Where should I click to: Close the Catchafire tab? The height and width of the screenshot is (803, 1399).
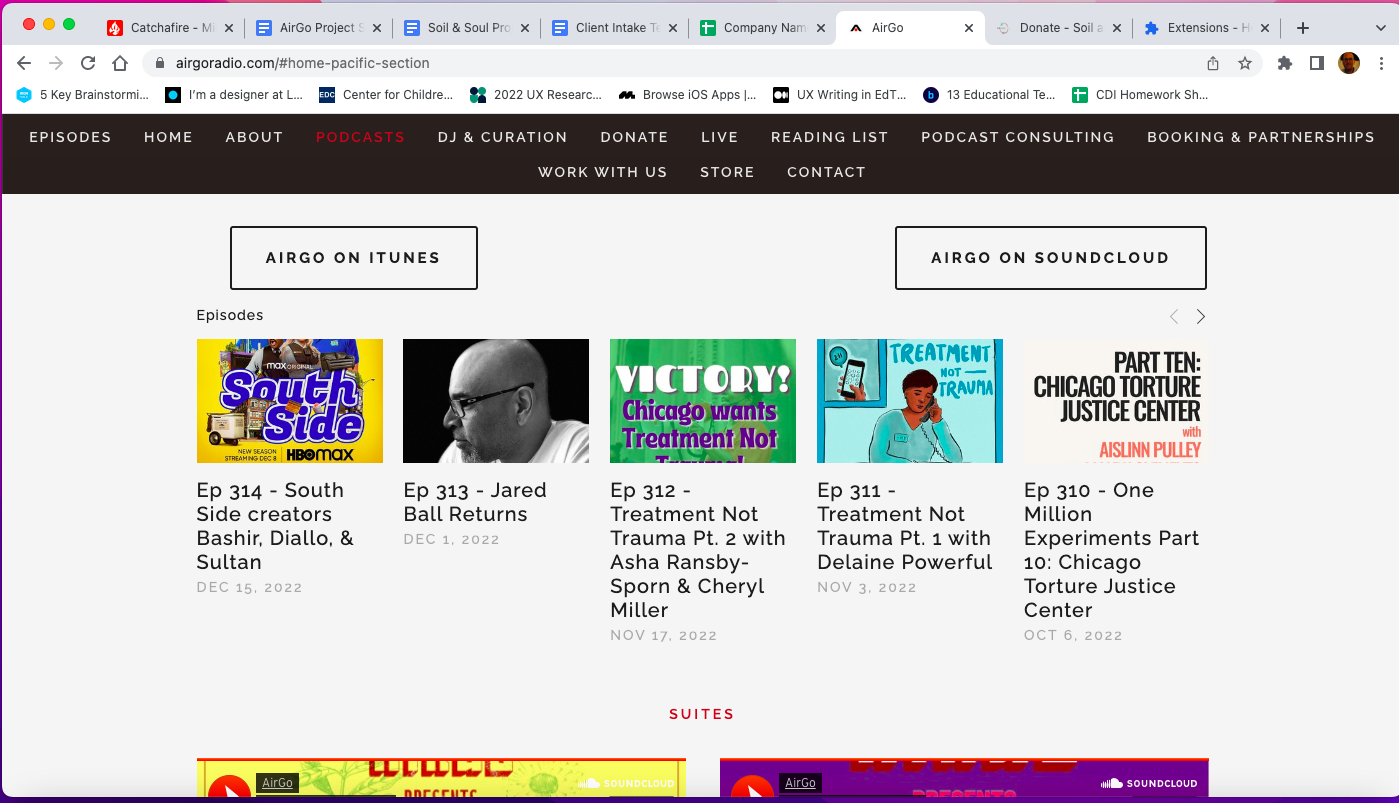[x=229, y=28]
